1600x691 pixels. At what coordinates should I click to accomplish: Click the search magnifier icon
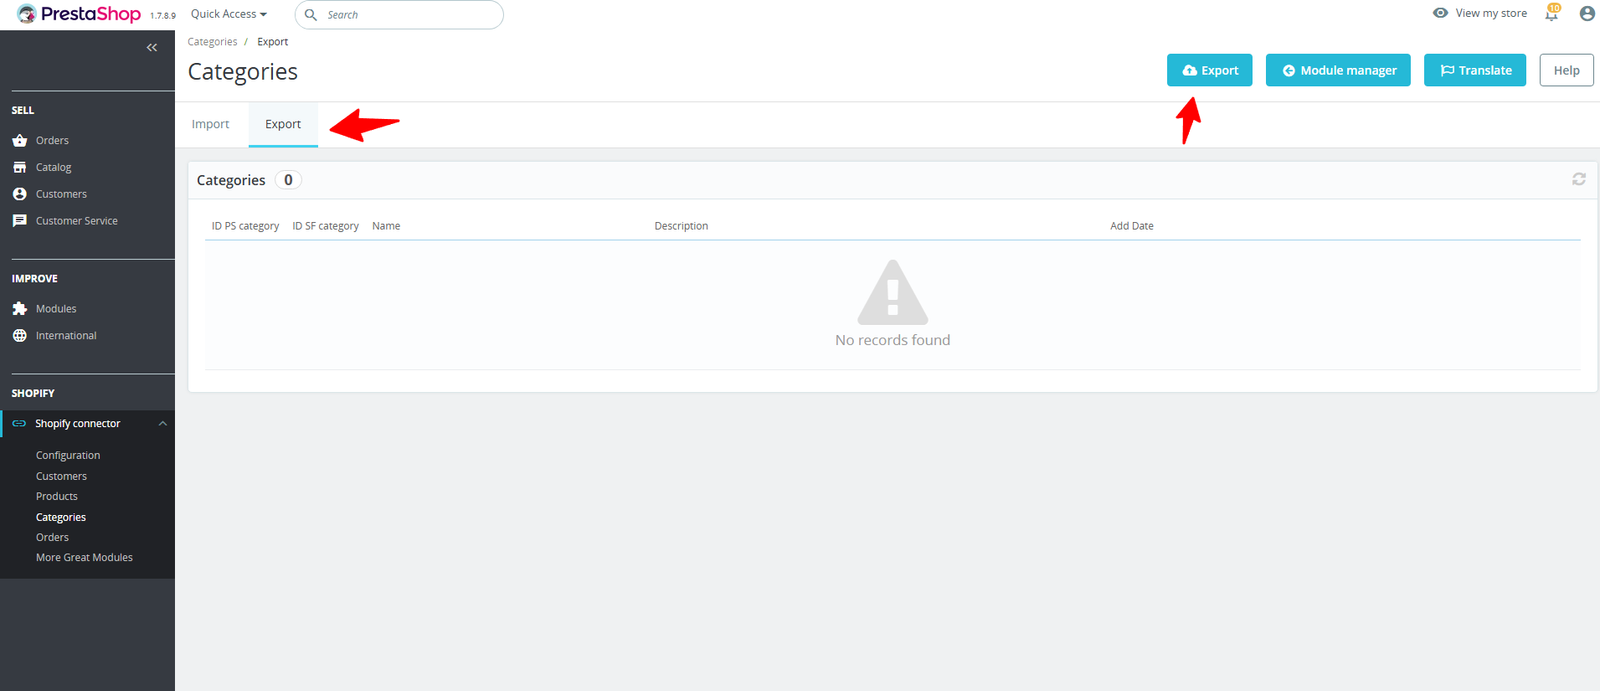[311, 15]
